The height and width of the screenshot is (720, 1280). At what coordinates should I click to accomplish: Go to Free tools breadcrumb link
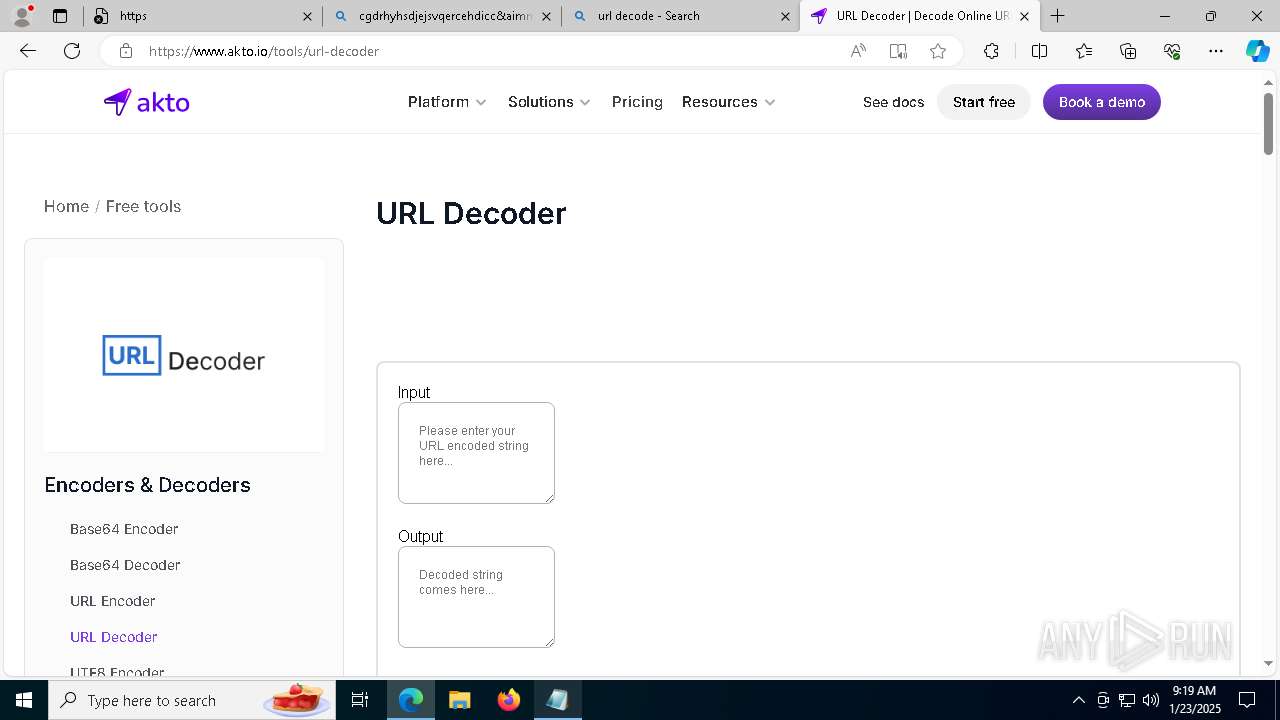(x=143, y=206)
